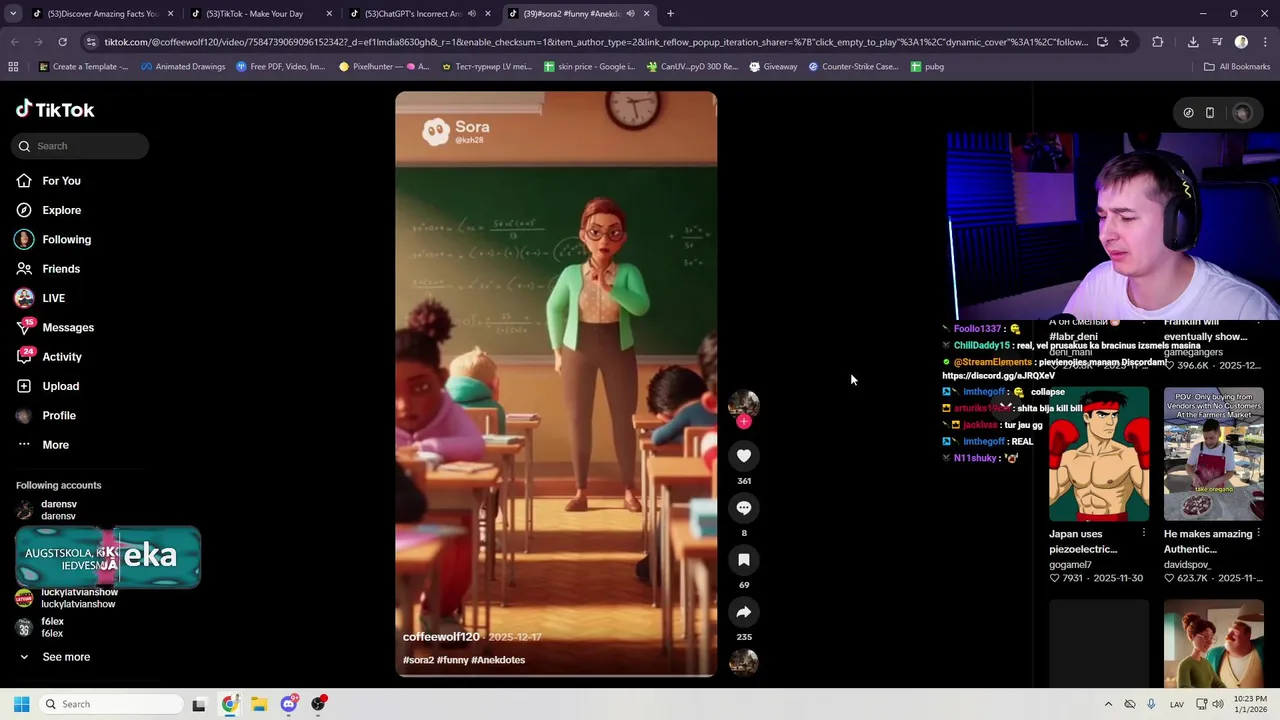The width and height of the screenshot is (1280, 720).
Task: Open Chrome extensions puzzle icon
Action: coord(1158,42)
